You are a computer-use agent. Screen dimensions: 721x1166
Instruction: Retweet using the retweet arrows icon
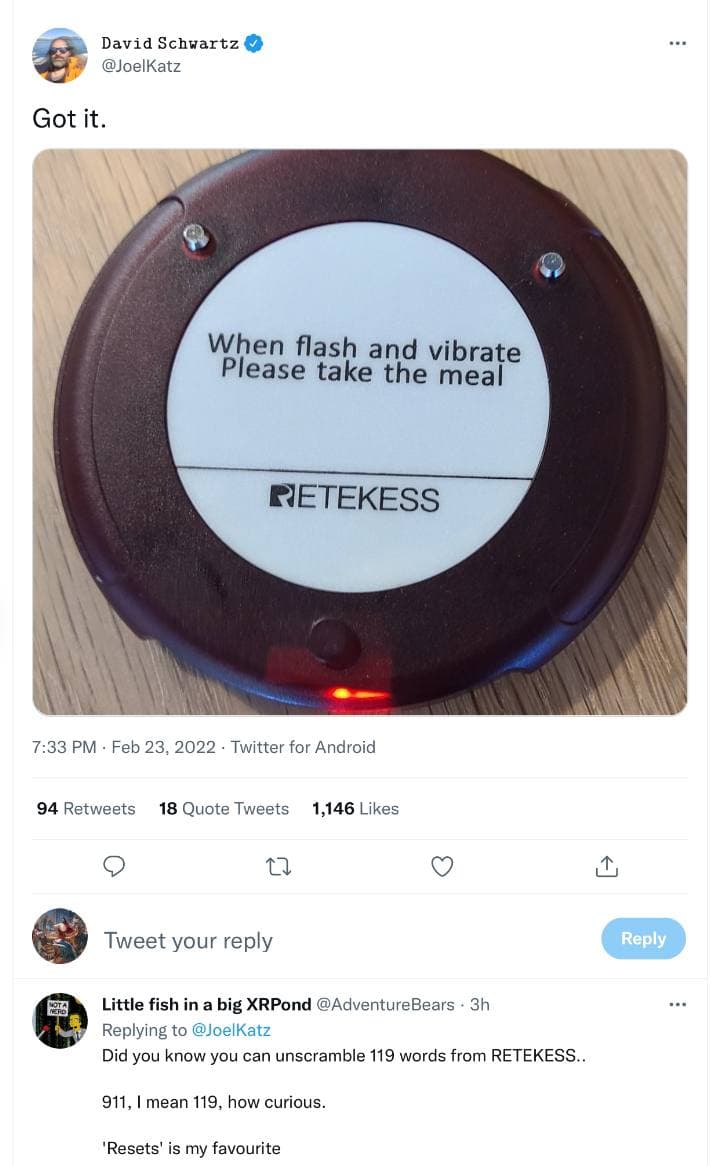(277, 867)
